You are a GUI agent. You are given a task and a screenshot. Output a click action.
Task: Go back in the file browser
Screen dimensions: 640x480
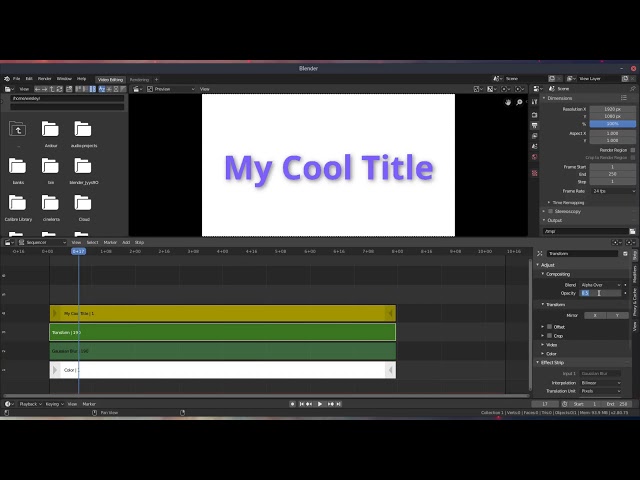37,89
